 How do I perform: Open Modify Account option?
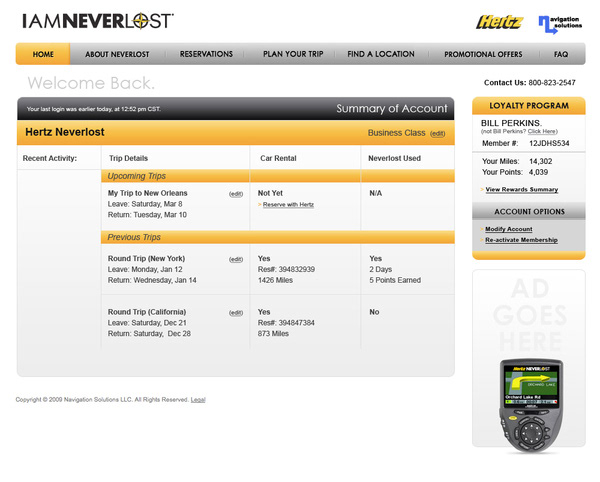[509, 229]
